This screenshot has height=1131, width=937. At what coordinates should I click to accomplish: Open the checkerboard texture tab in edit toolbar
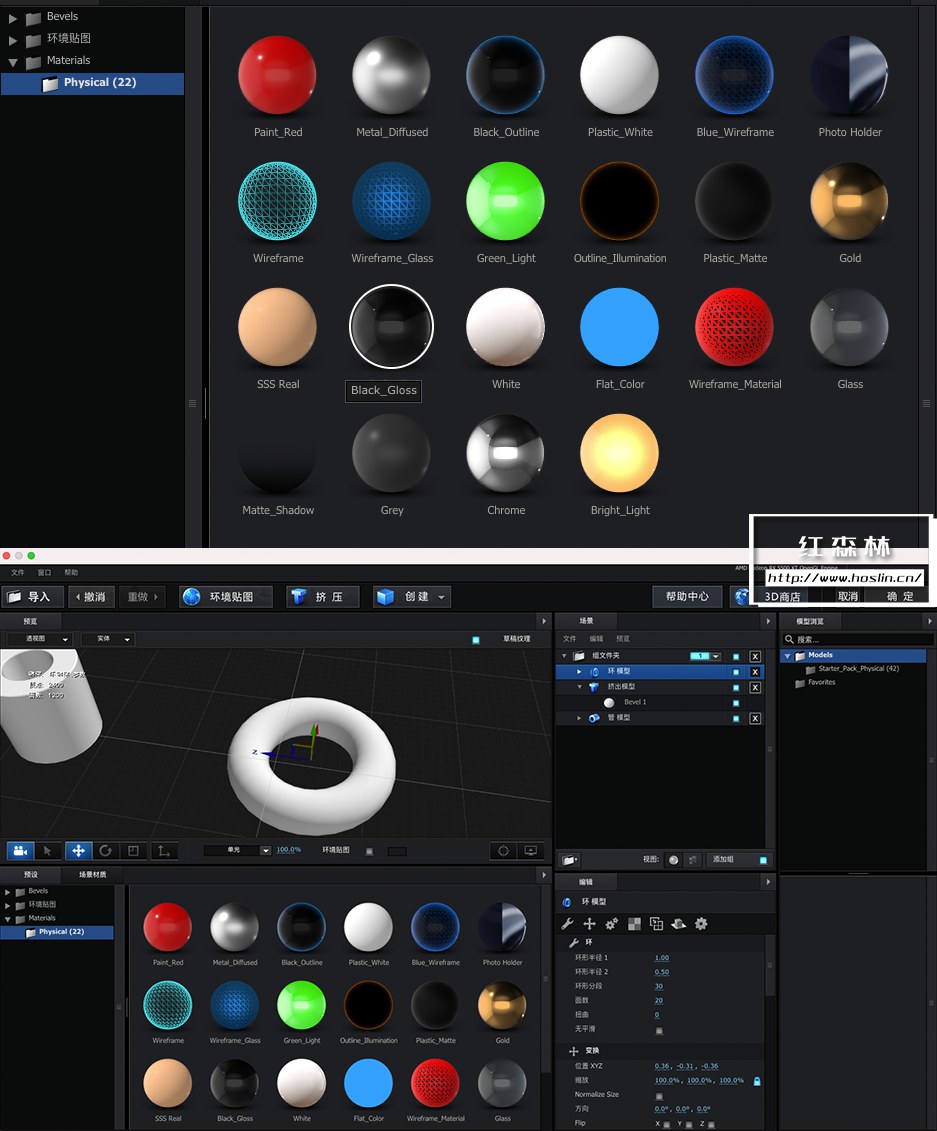[x=634, y=924]
